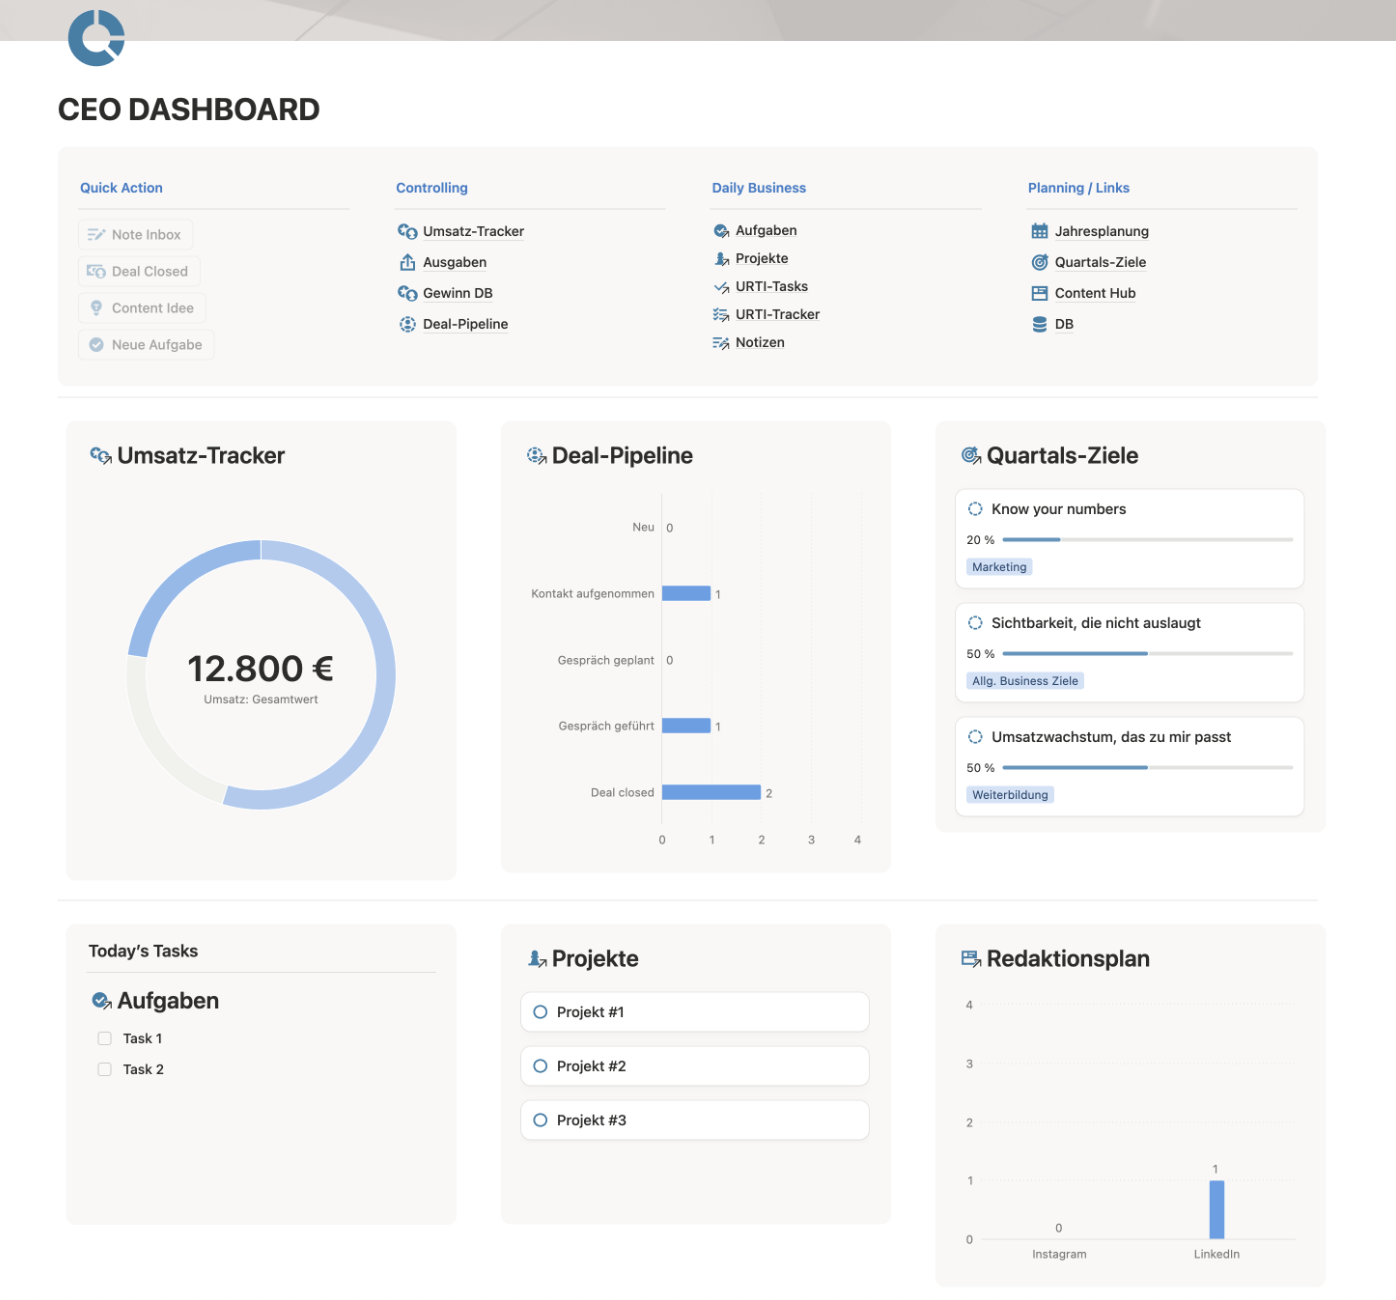Click the Planning / Links heading
The height and width of the screenshot is (1300, 1396).
click(1078, 188)
